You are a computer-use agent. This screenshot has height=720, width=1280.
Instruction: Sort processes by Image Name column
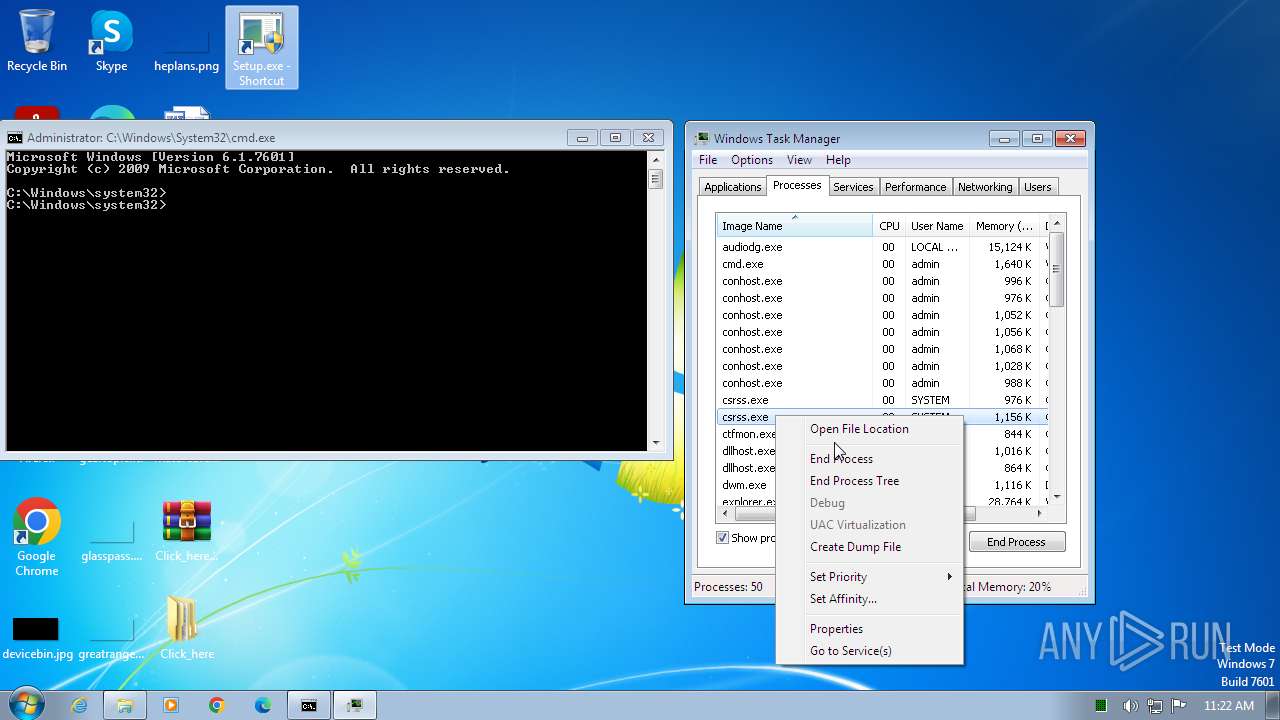794,226
